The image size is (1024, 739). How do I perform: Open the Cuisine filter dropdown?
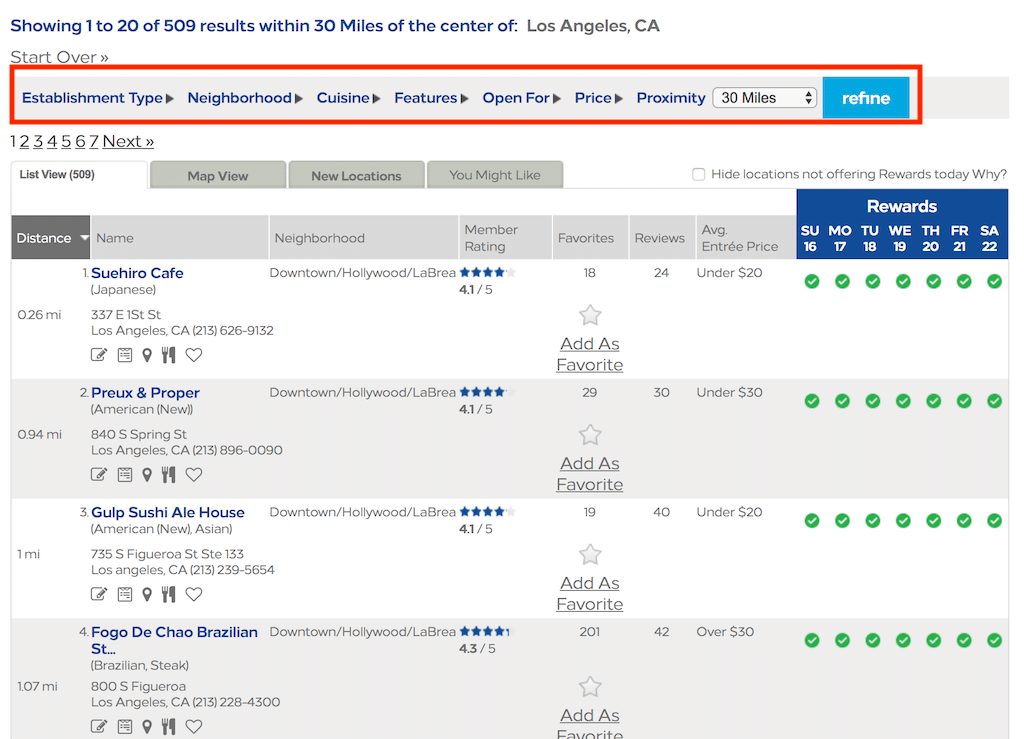pyautogui.click(x=348, y=98)
